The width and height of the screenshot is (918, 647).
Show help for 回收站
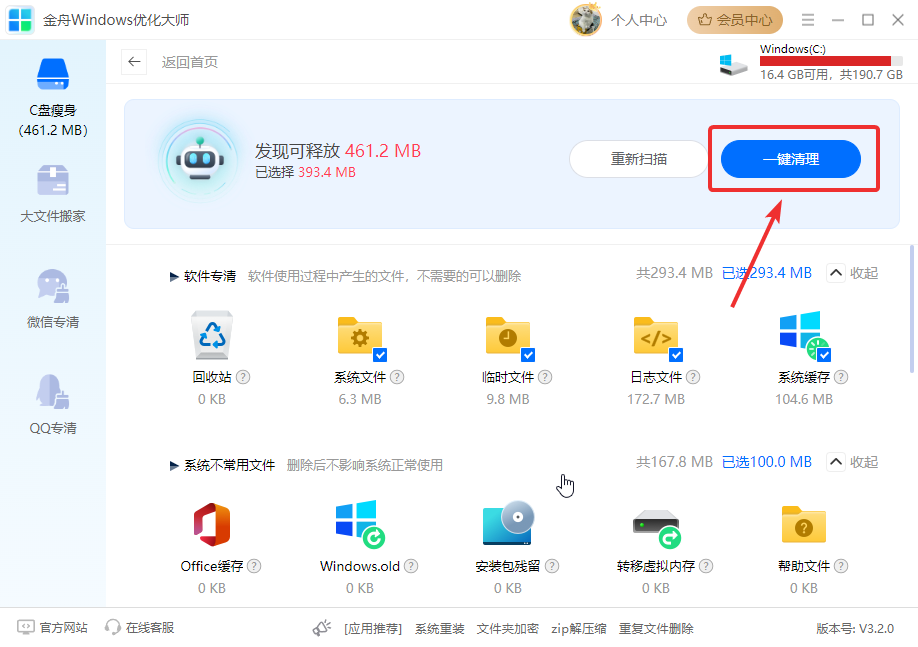[x=243, y=377]
